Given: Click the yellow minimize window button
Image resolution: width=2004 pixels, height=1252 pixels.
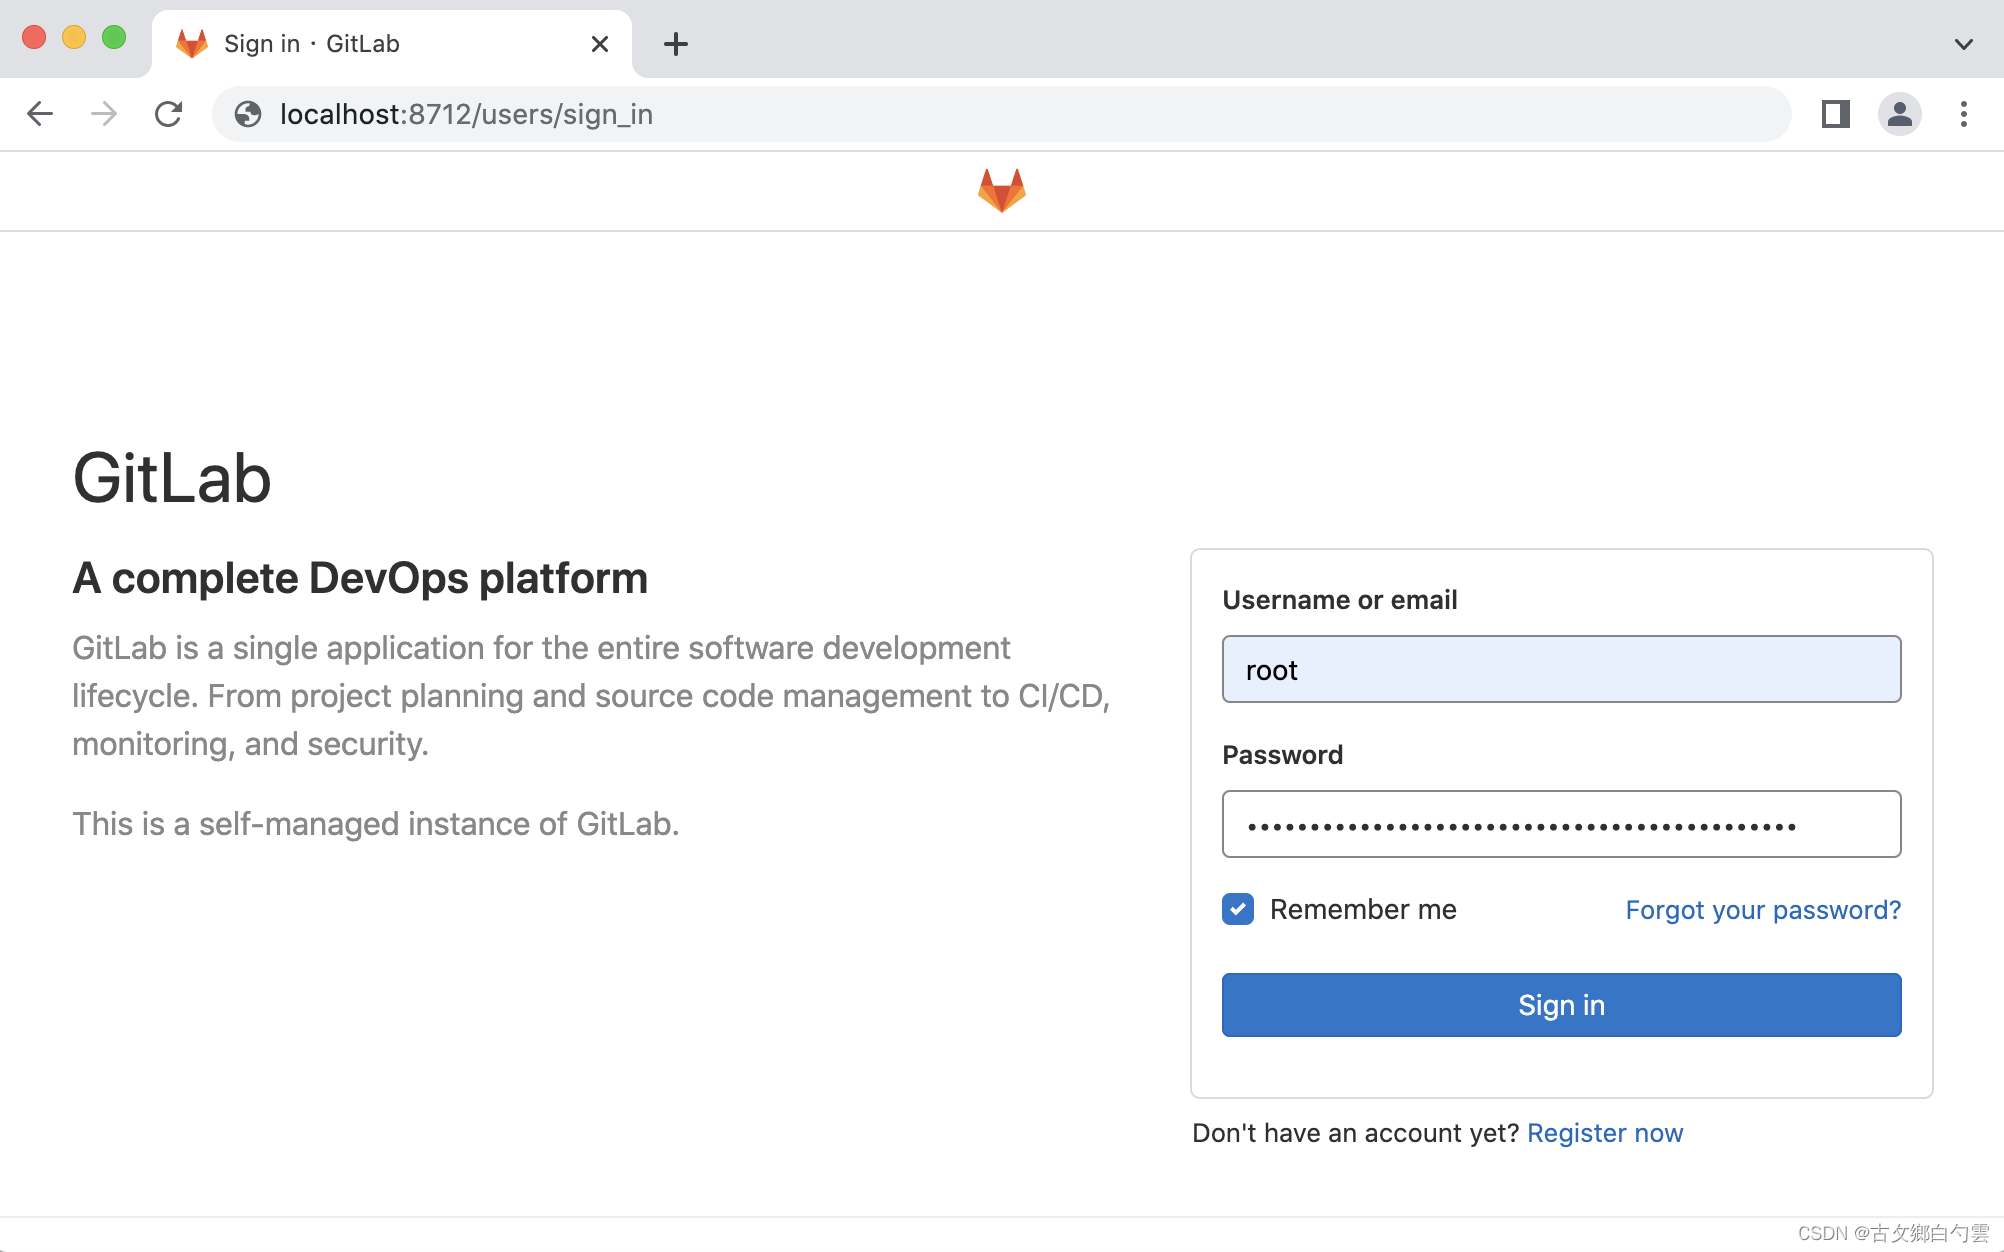Looking at the screenshot, I should (74, 38).
